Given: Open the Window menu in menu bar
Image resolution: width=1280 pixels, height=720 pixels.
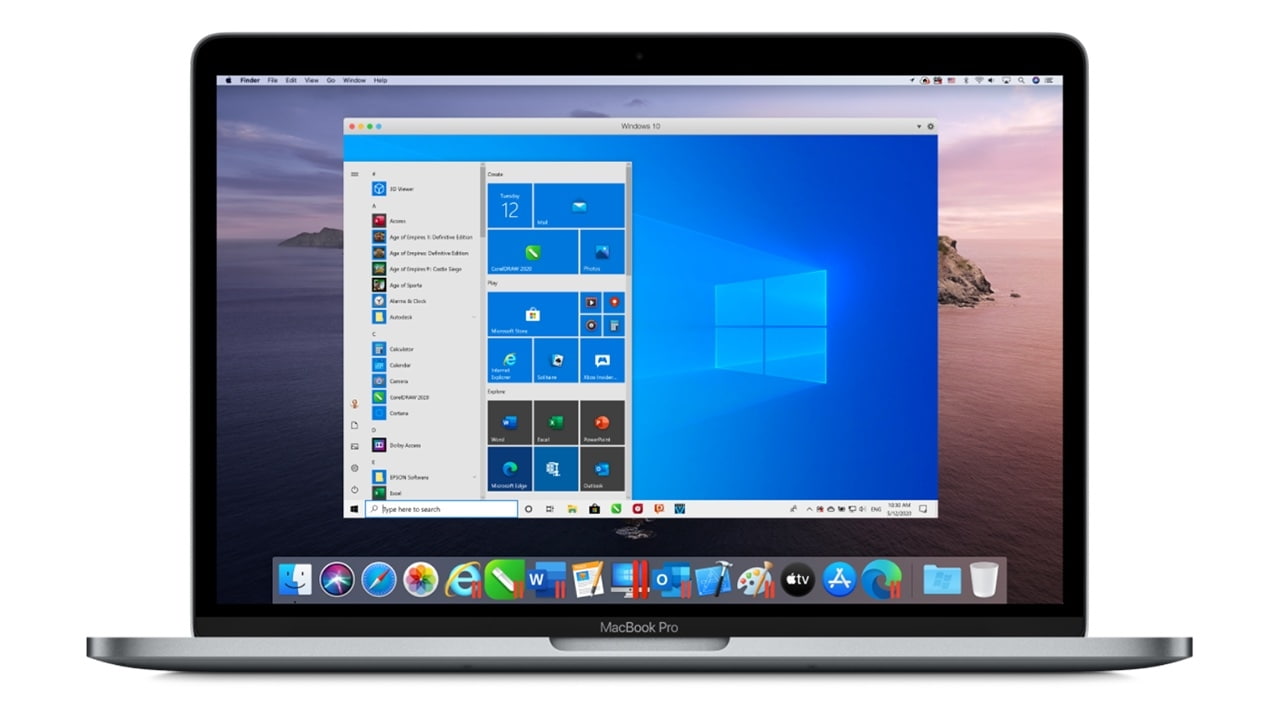Looking at the screenshot, I should [x=354, y=80].
